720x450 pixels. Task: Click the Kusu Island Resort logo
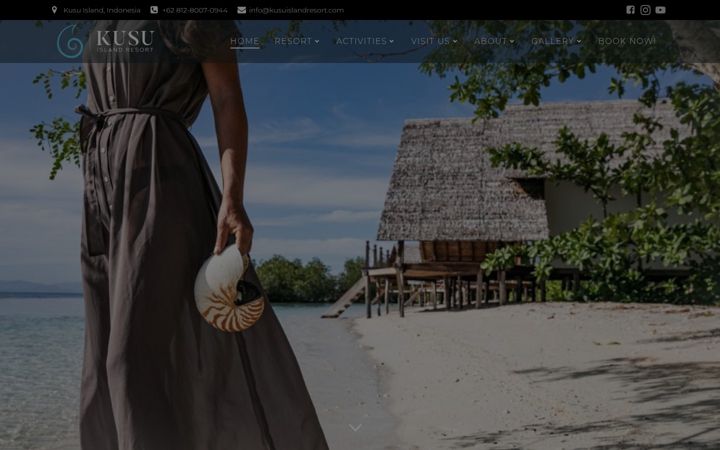click(x=105, y=41)
